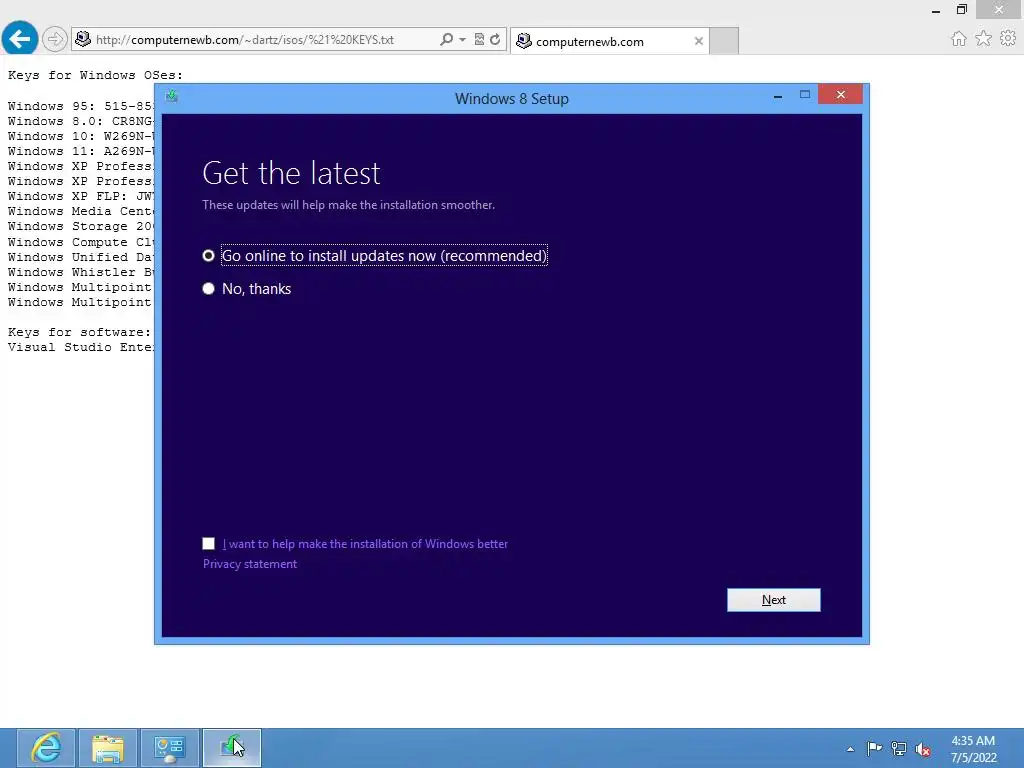Viewport: 1024px width, 768px height.
Task: Click the muted speaker tray icon
Action: [923, 748]
